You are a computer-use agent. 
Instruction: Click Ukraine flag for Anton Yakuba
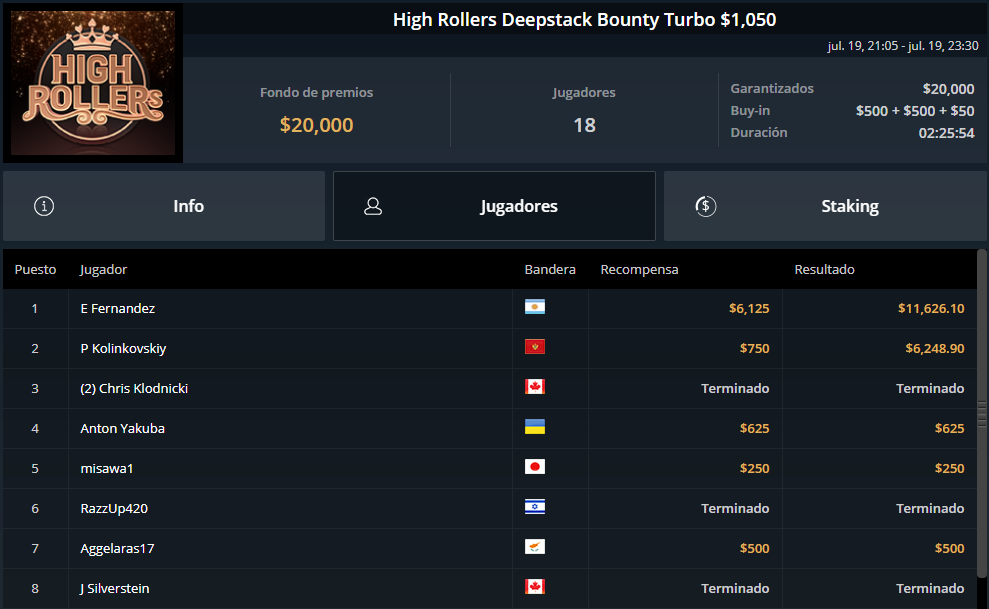coord(535,427)
